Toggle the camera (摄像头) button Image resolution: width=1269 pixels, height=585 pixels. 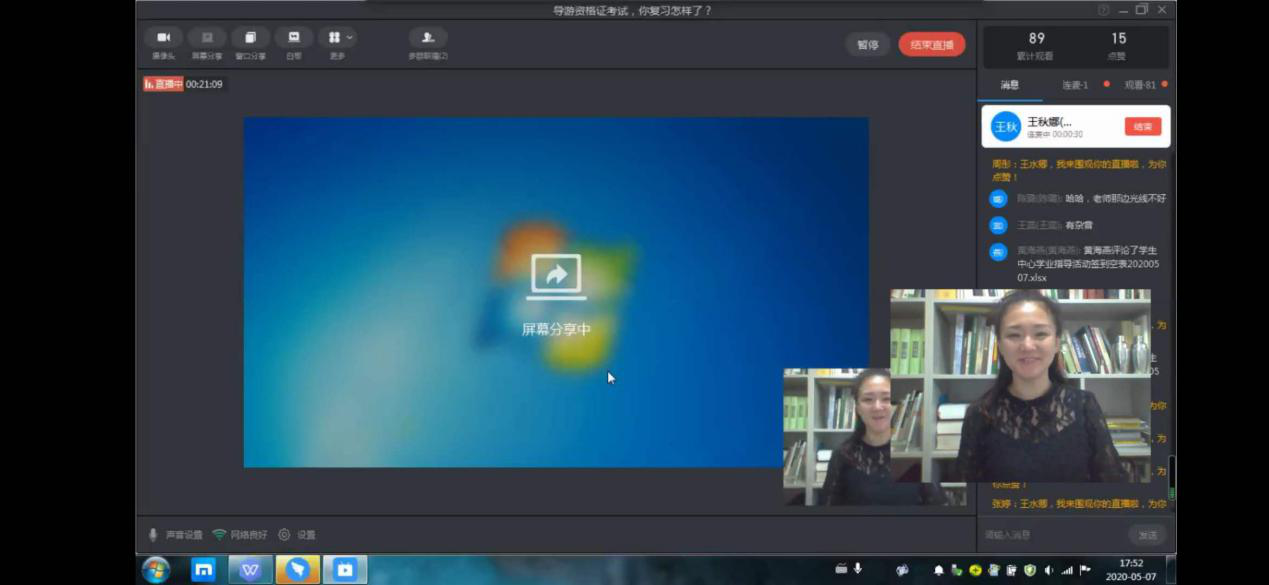point(163,38)
